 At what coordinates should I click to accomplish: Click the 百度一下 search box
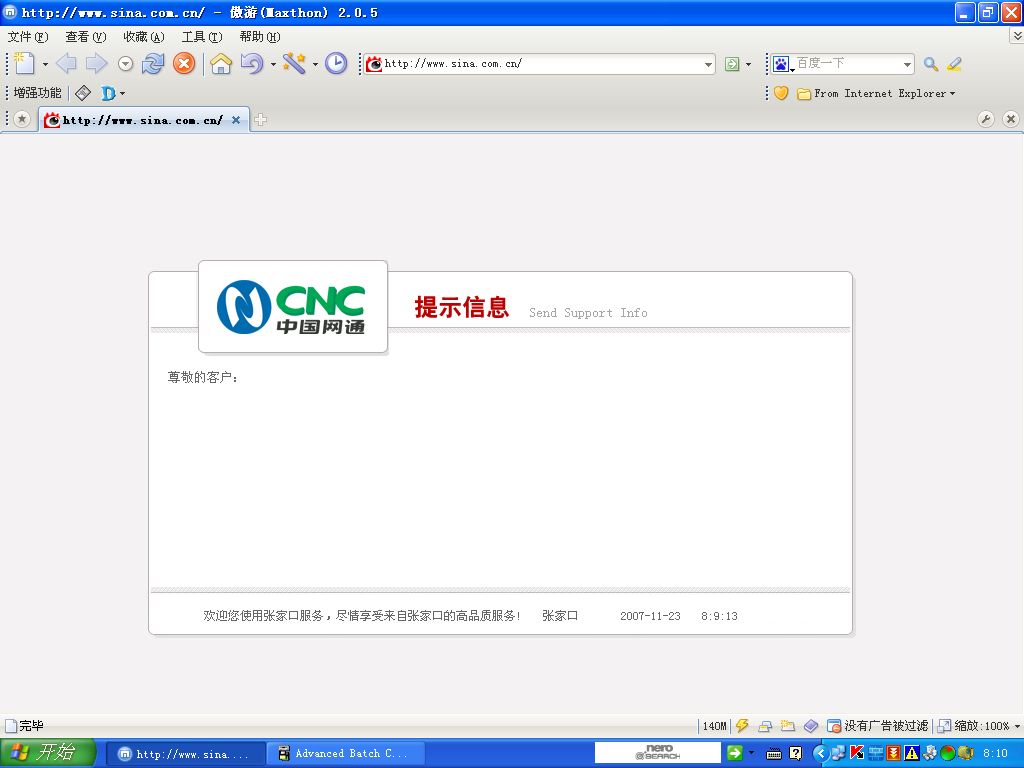tap(848, 63)
